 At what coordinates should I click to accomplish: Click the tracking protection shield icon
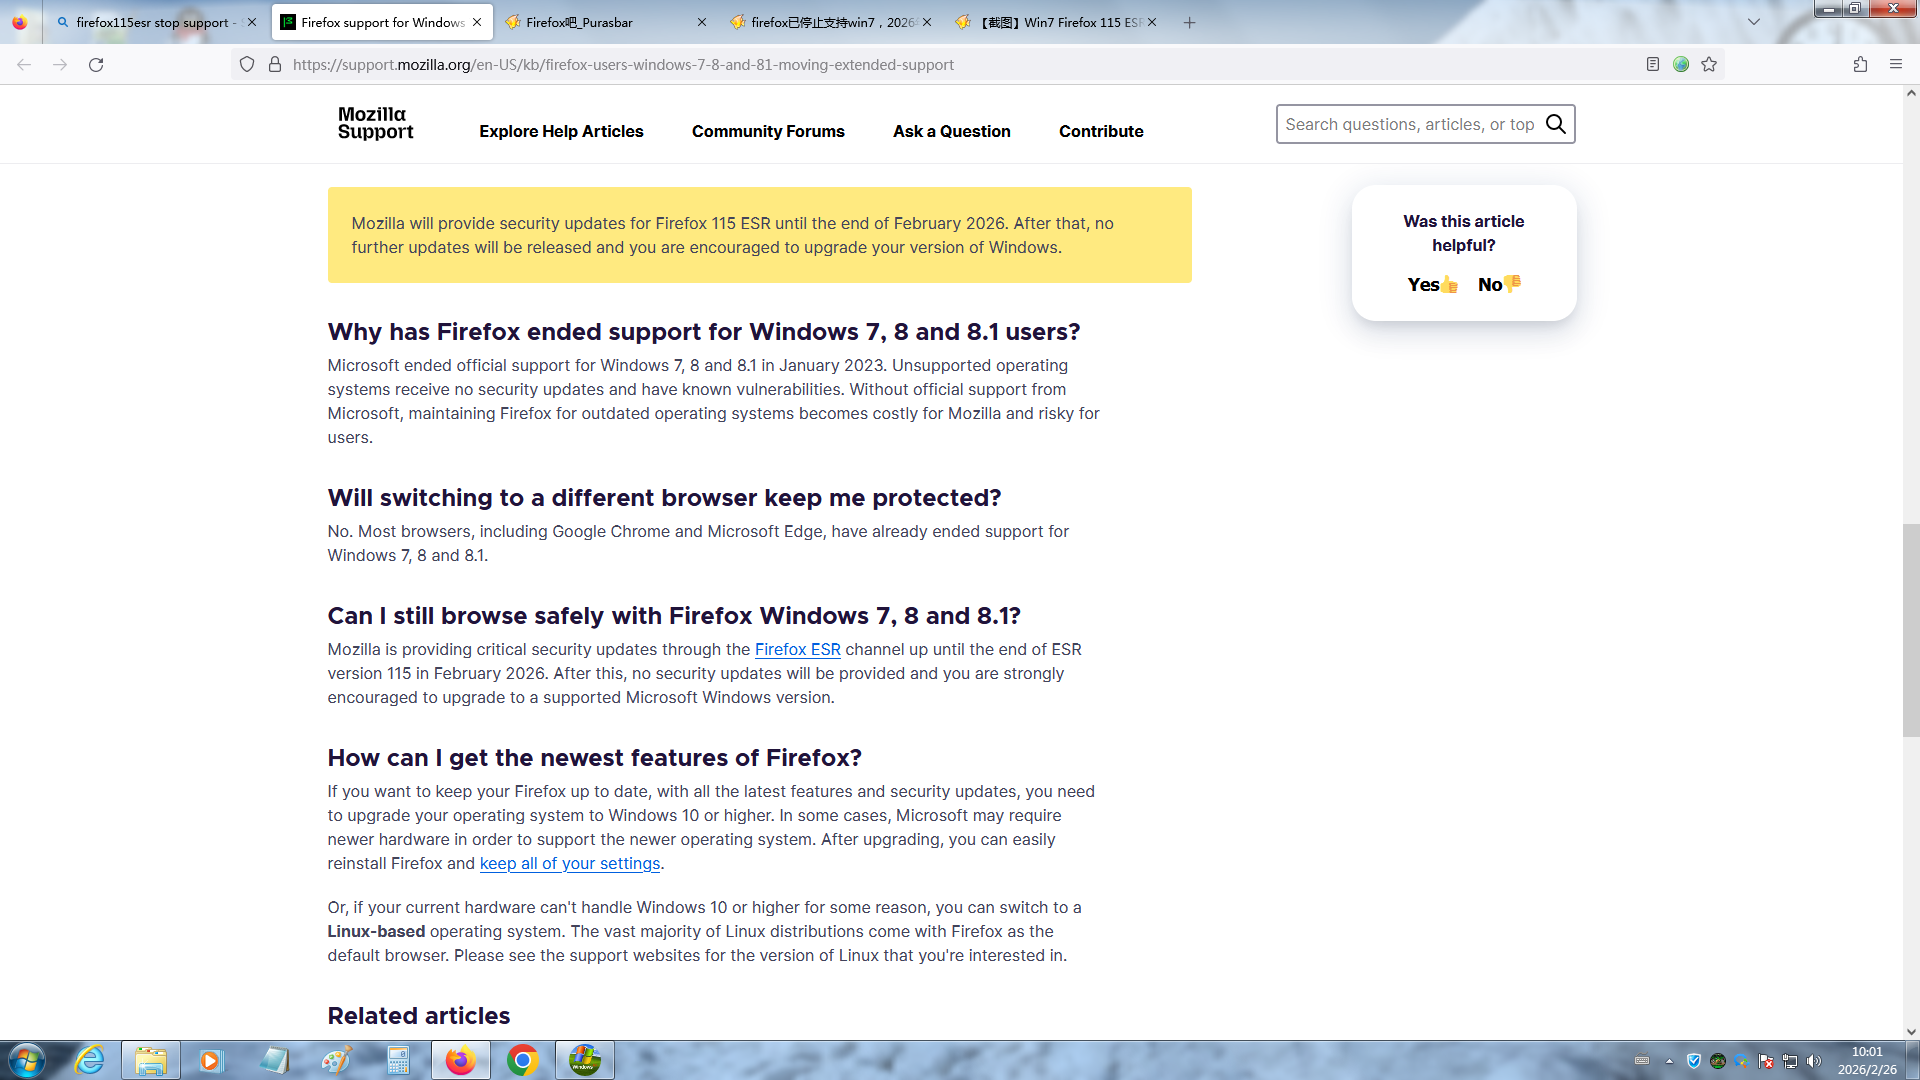pos(247,65)
